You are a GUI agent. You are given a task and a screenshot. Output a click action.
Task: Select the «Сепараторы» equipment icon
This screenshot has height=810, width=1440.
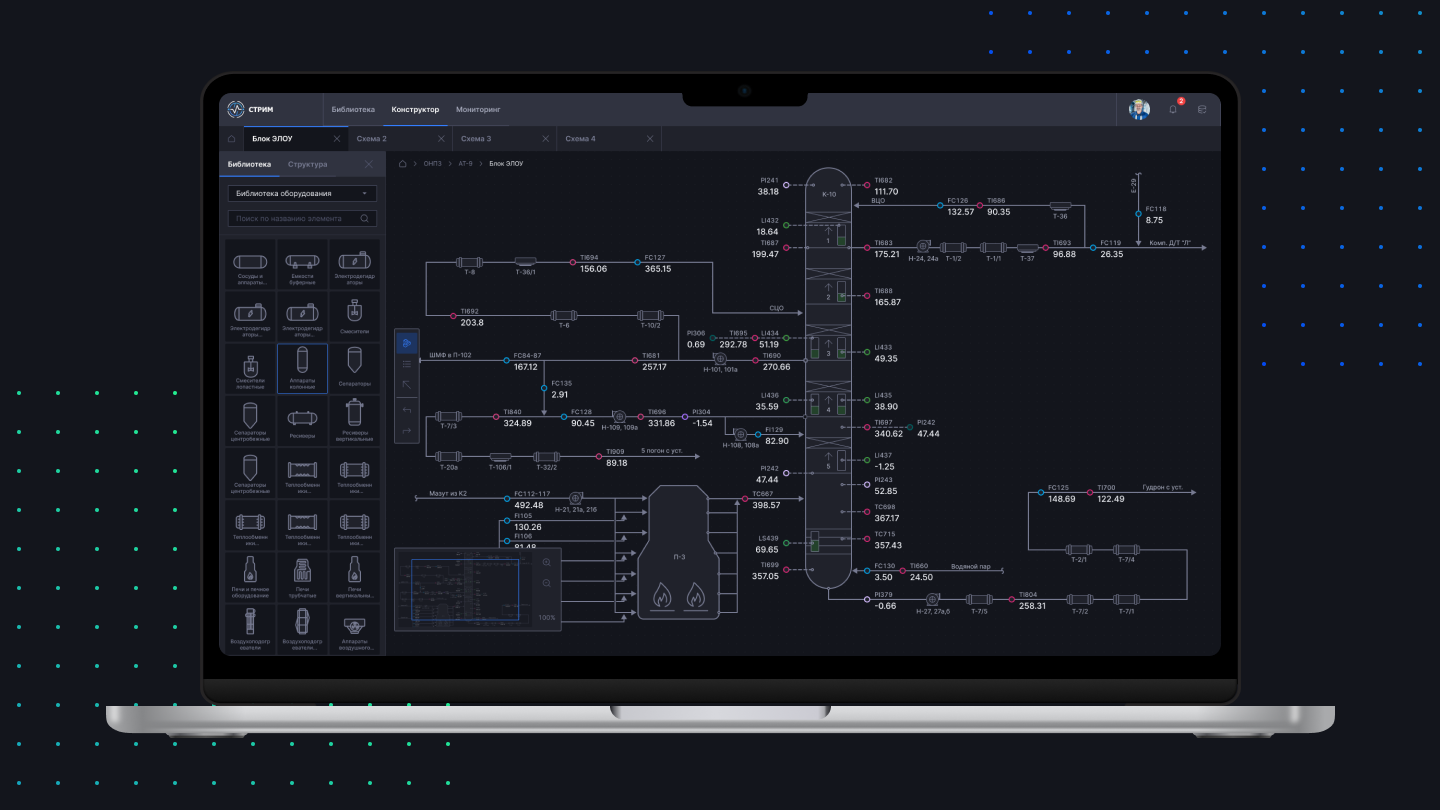pos(355,368)
